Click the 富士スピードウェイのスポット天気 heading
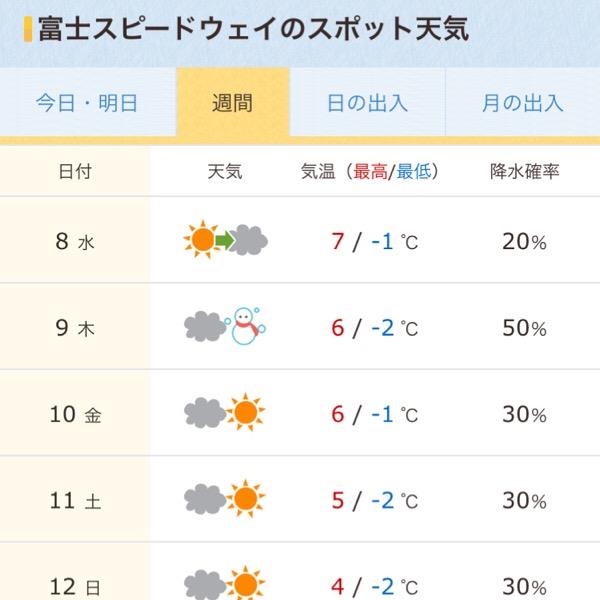 (x=253, y=29)
